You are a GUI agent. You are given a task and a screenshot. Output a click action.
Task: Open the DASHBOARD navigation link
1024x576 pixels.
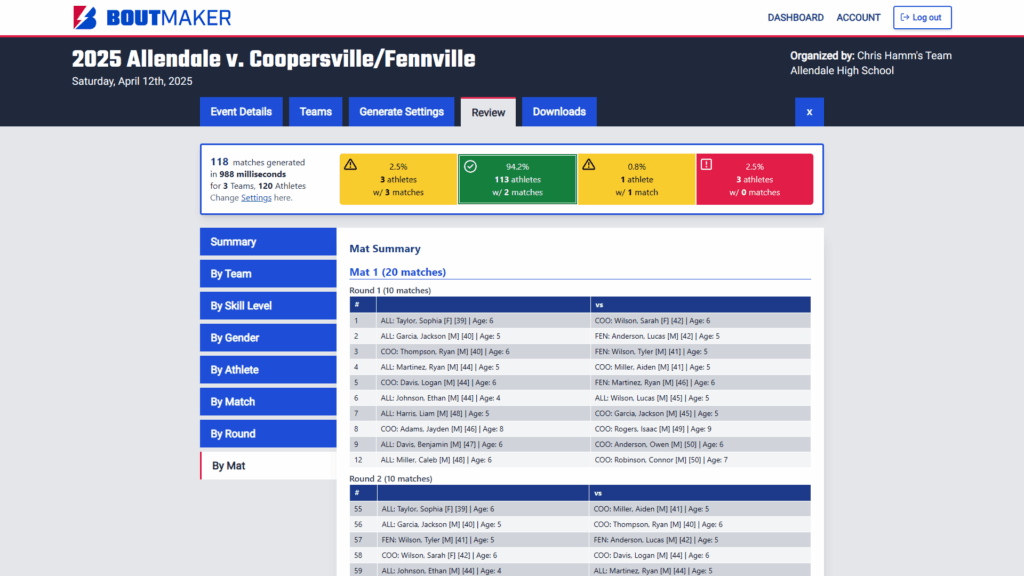click(x=795, y=18)
